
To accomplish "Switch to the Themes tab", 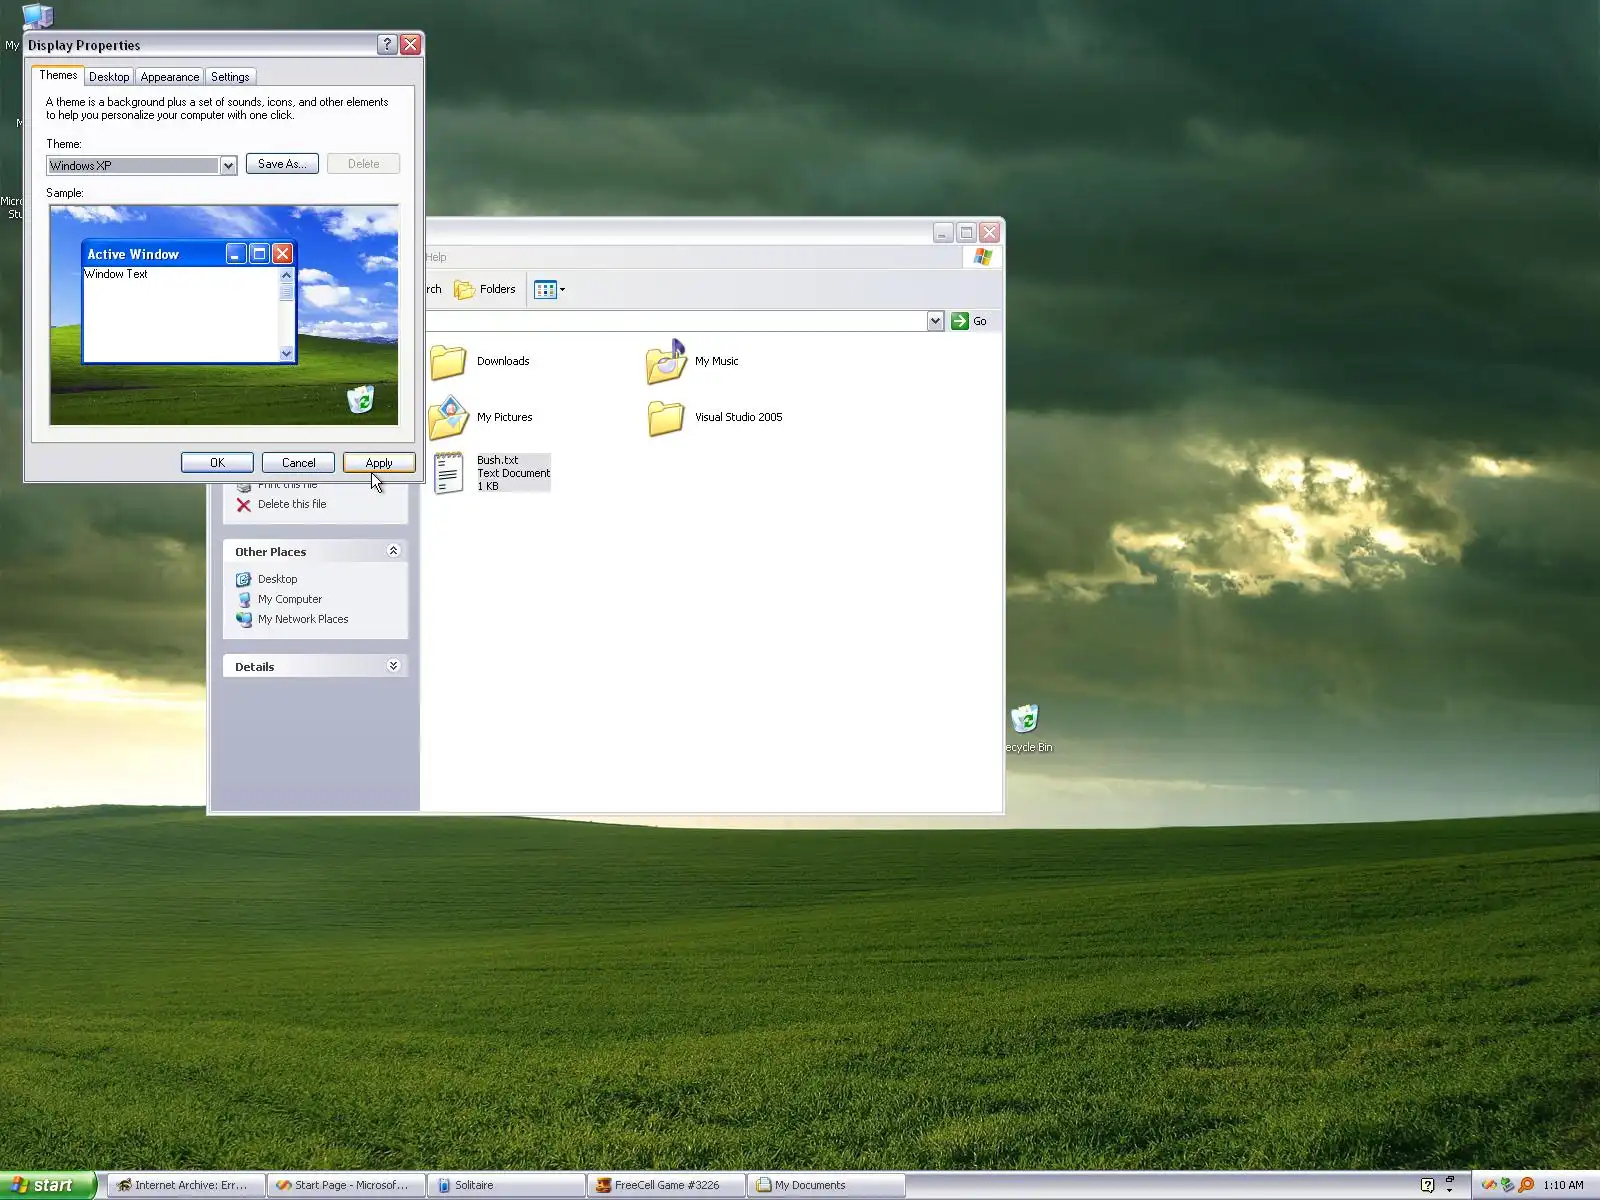I will [58, 75].
